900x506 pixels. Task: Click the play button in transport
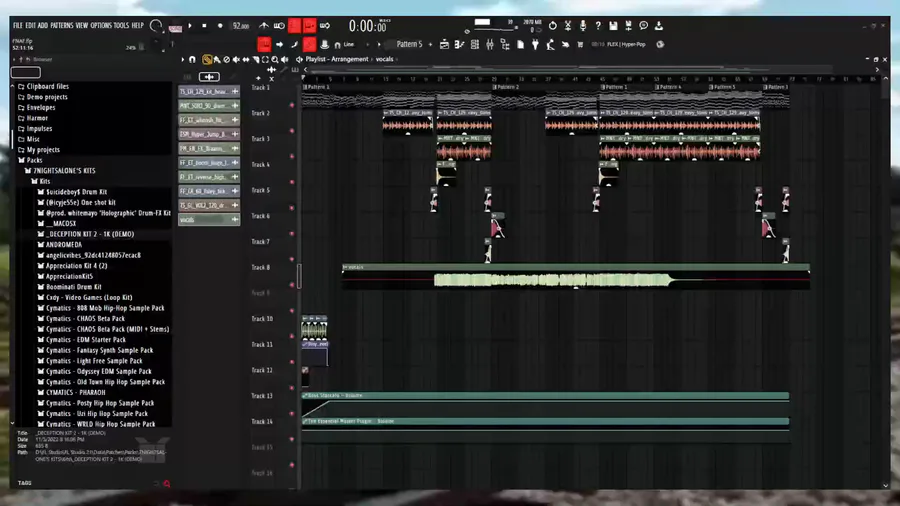tap(190, 26)
